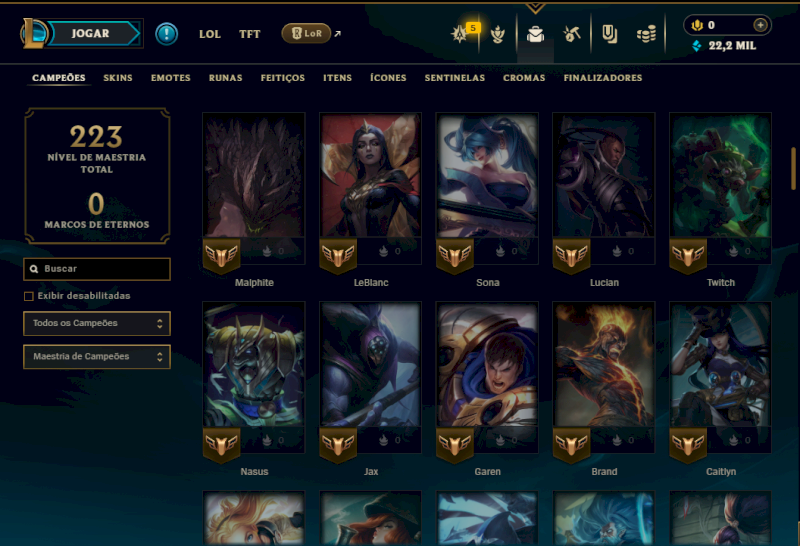Image resolution: width=800 pixels, height=546 pixels.
Task: Open the Runas tab
Action: [x=226, y=78]
